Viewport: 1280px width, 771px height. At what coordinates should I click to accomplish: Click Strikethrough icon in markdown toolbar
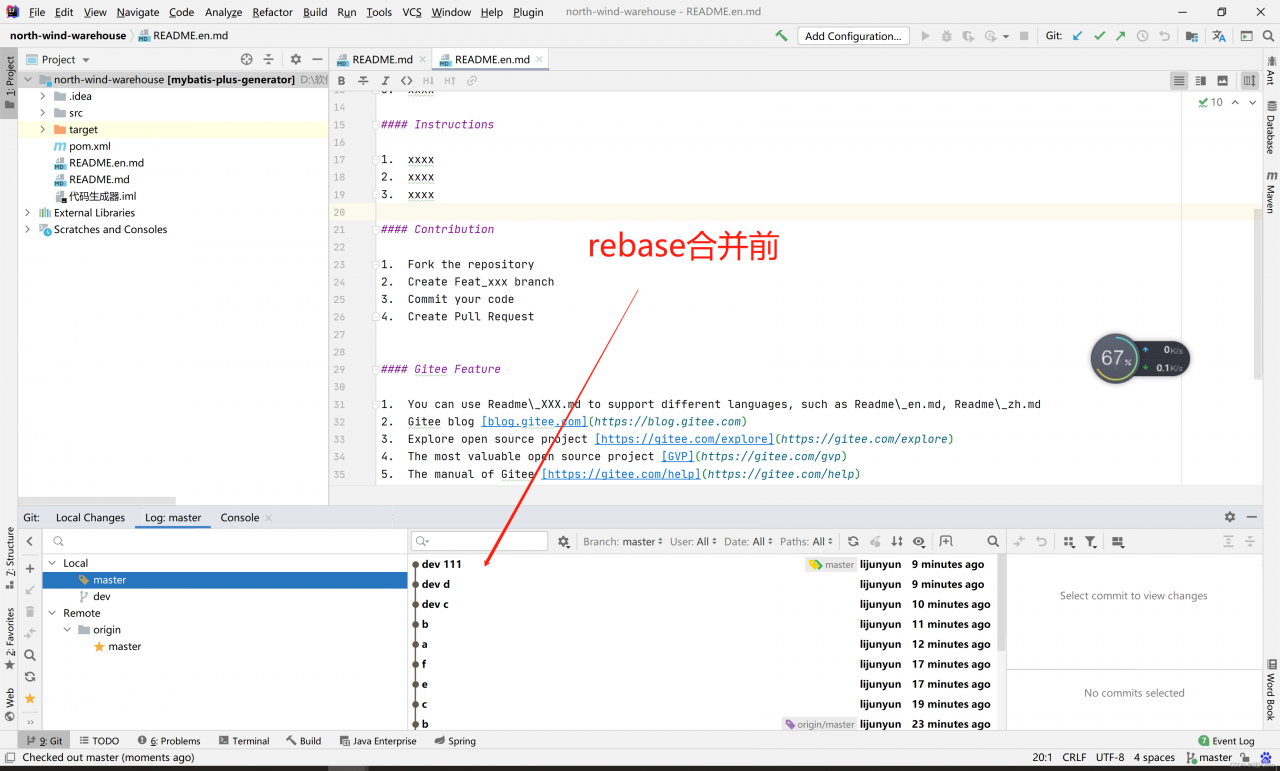(363, 81)
